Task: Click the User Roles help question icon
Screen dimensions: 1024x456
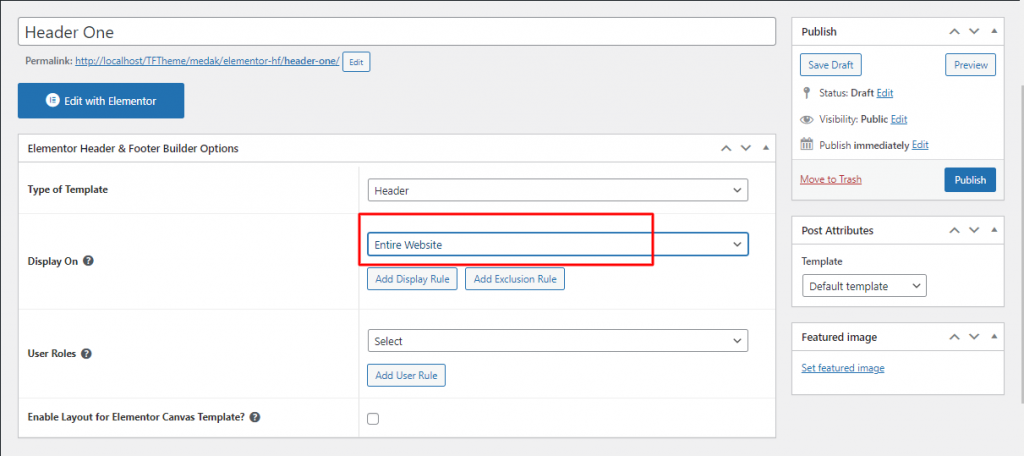Action: [86, 354]
